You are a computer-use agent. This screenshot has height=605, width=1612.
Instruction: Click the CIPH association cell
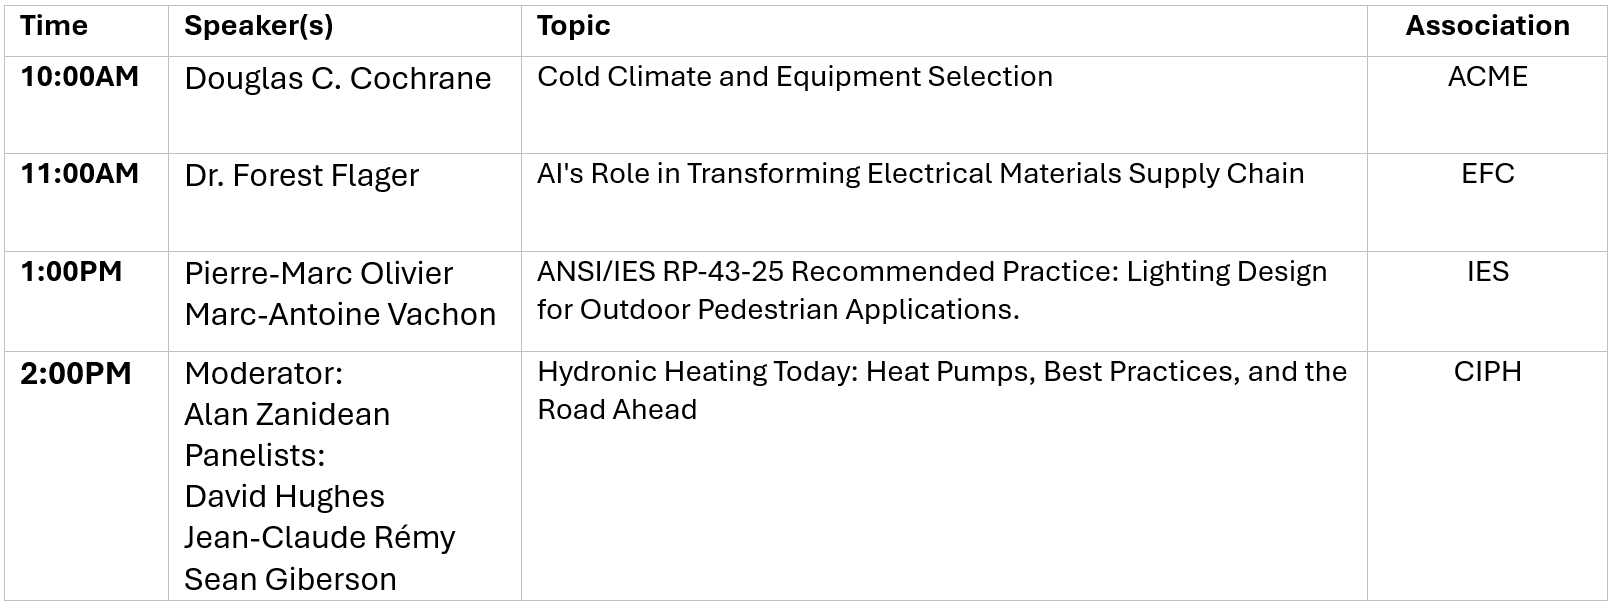[1487, 372]
